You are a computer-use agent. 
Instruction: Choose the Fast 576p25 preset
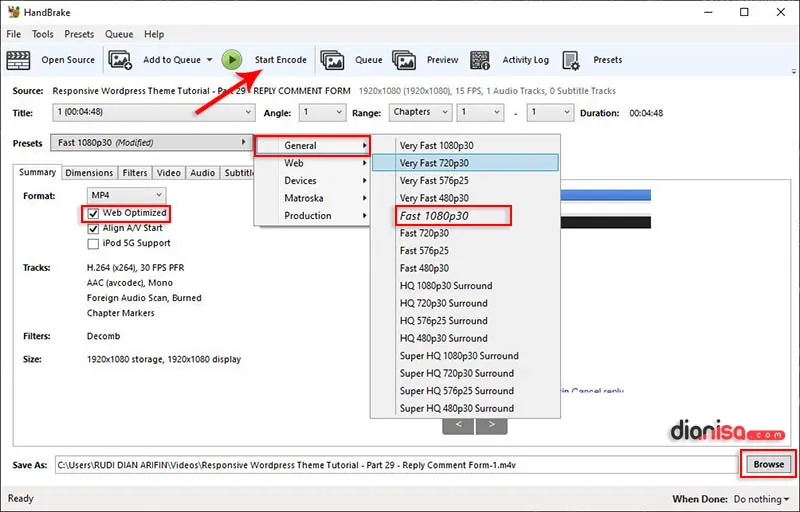[x=465, y=250]
